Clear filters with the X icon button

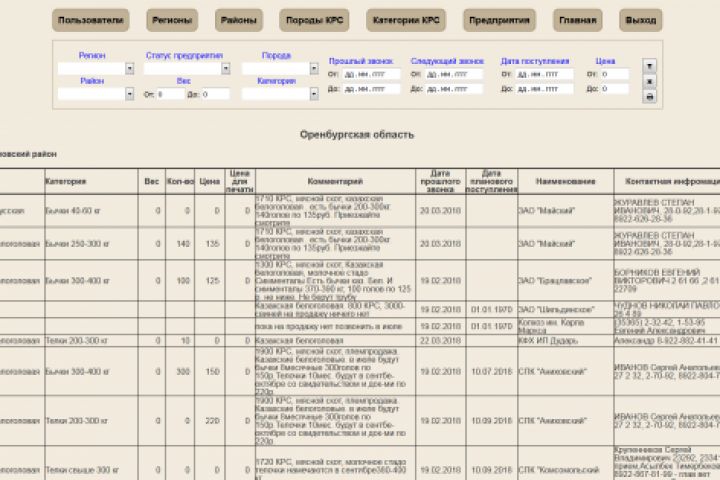point(649,82)
